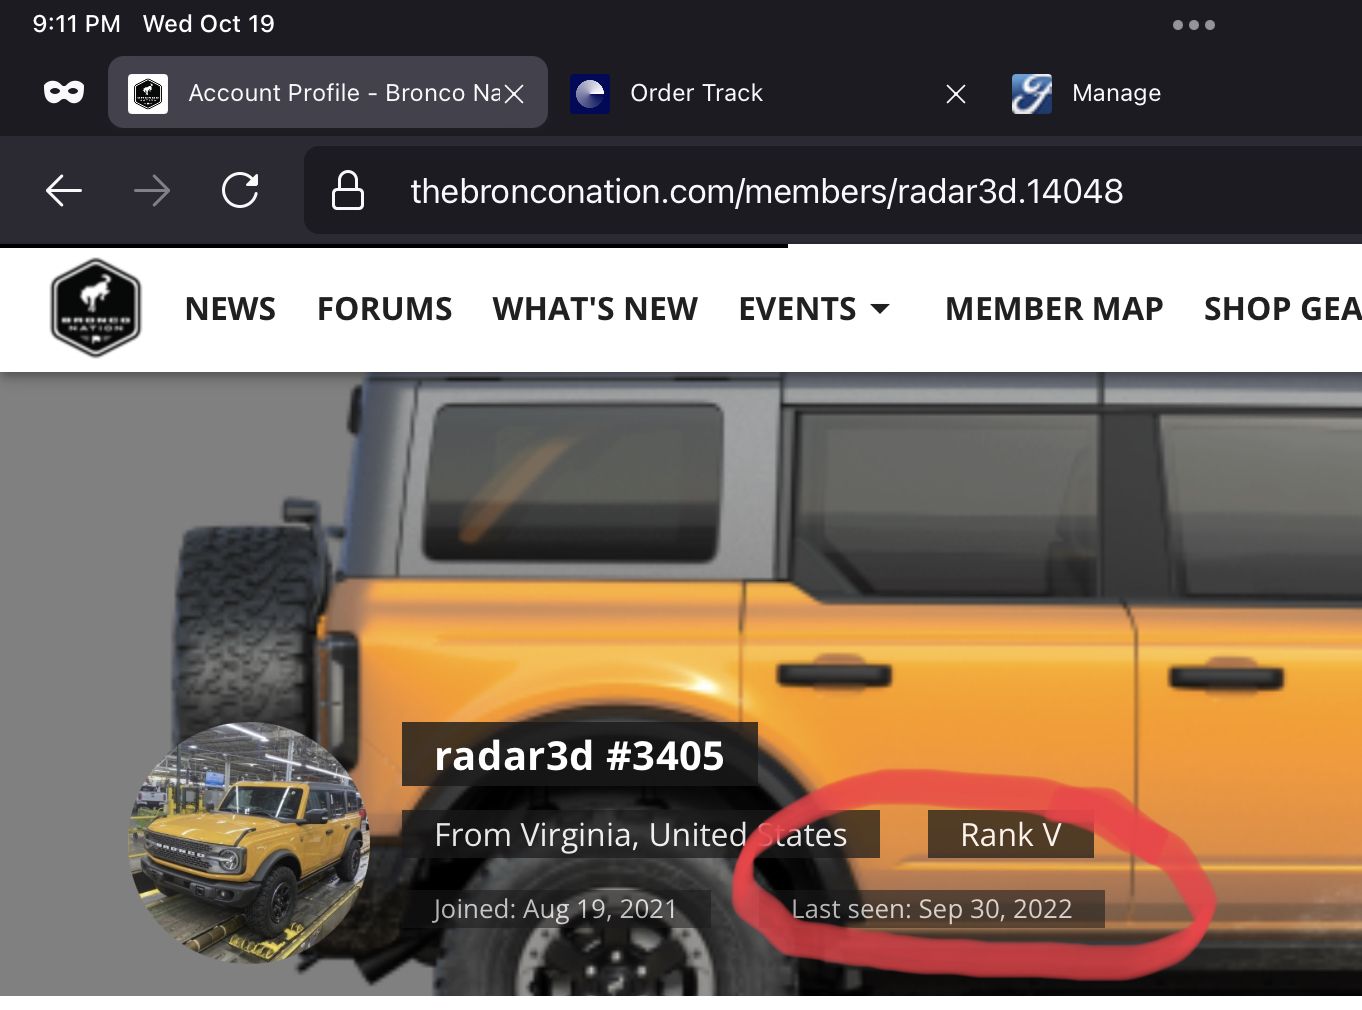Expand the EVENTS dropdown arrow
The image size is (1362, 1010).
880,309
